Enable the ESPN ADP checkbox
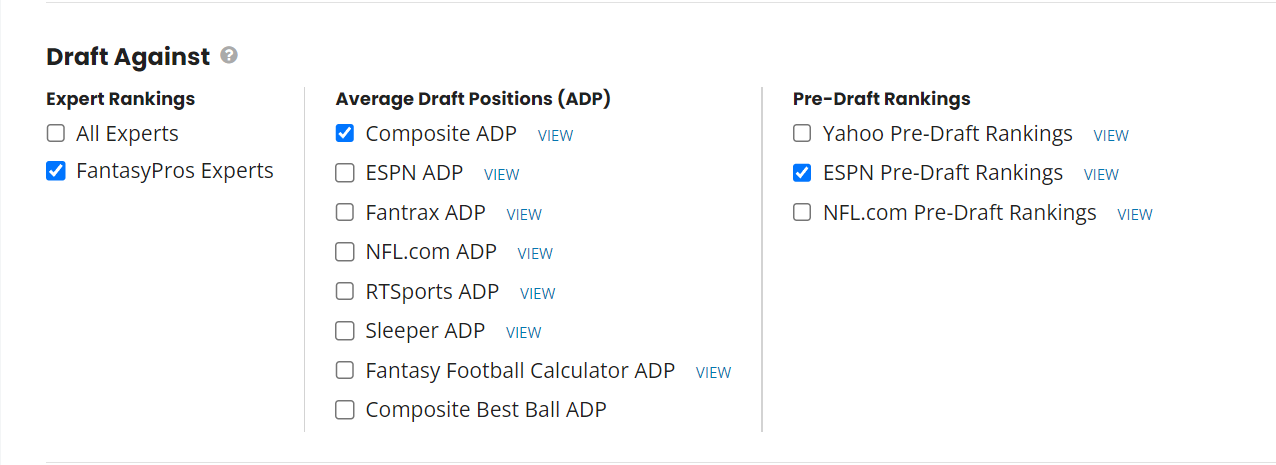This screenshot has width=1276, height=465. pos(345,173)
